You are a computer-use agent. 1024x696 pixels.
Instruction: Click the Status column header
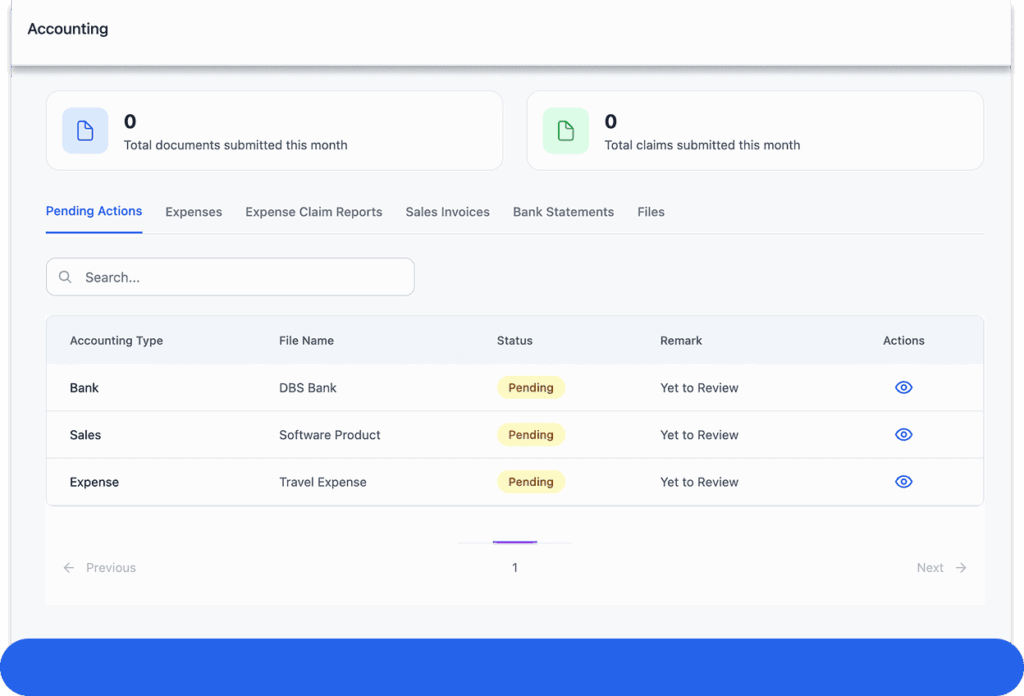coord(515,340)
